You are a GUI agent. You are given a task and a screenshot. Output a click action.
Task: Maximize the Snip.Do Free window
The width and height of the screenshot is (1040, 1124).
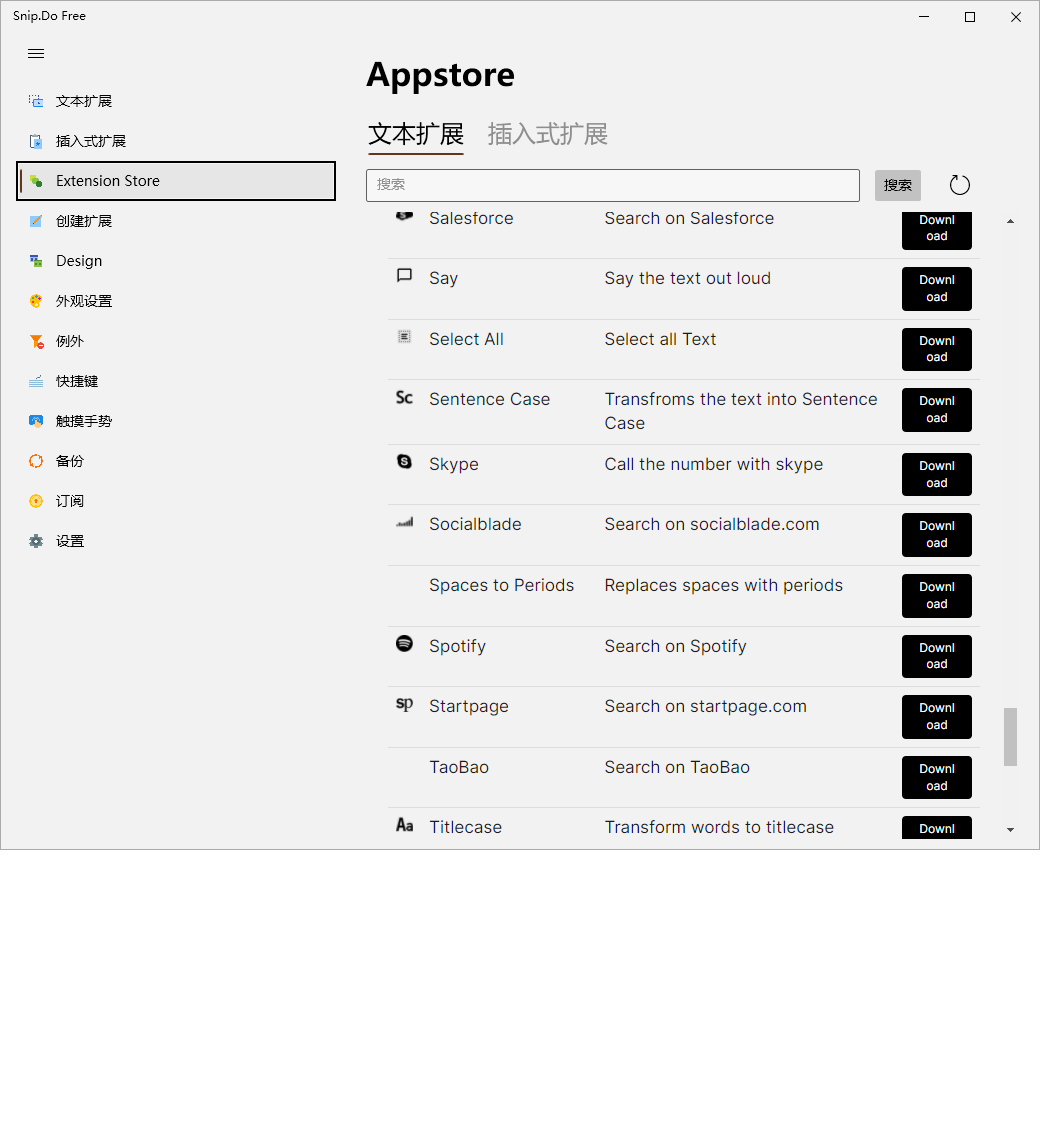click(970, 17)
